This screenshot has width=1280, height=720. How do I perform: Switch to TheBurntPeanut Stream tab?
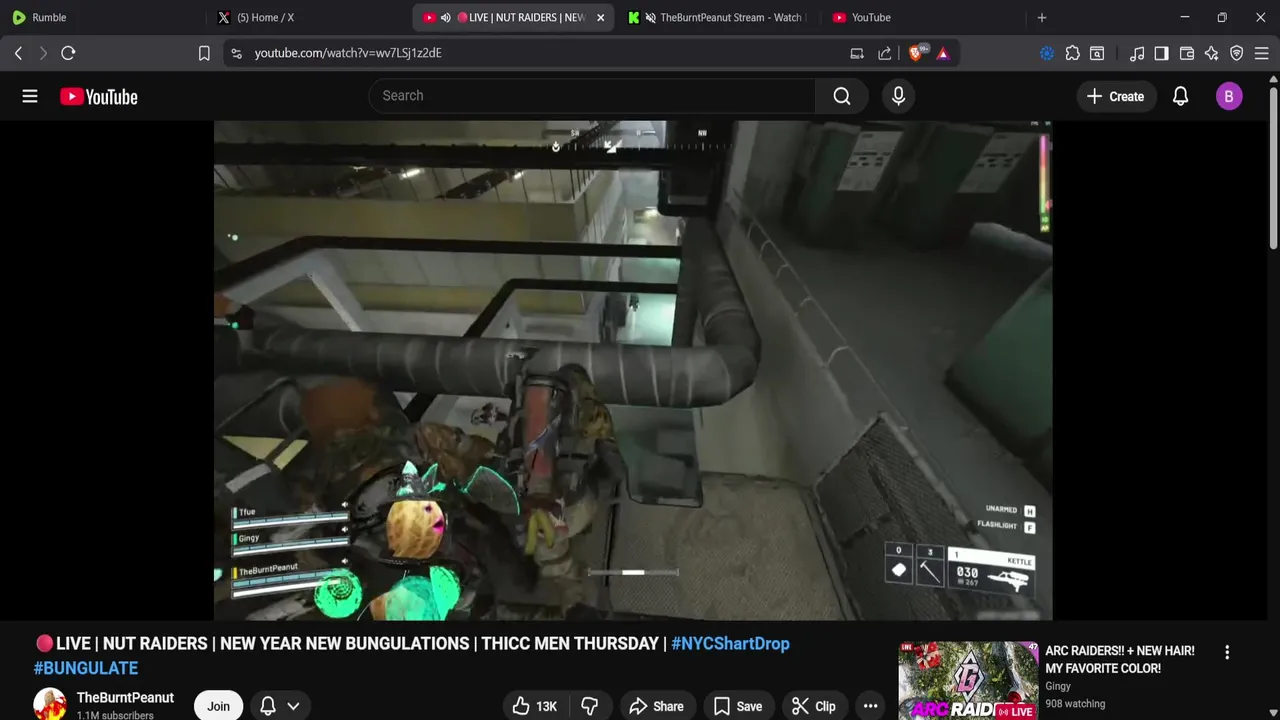click(720, 17)
